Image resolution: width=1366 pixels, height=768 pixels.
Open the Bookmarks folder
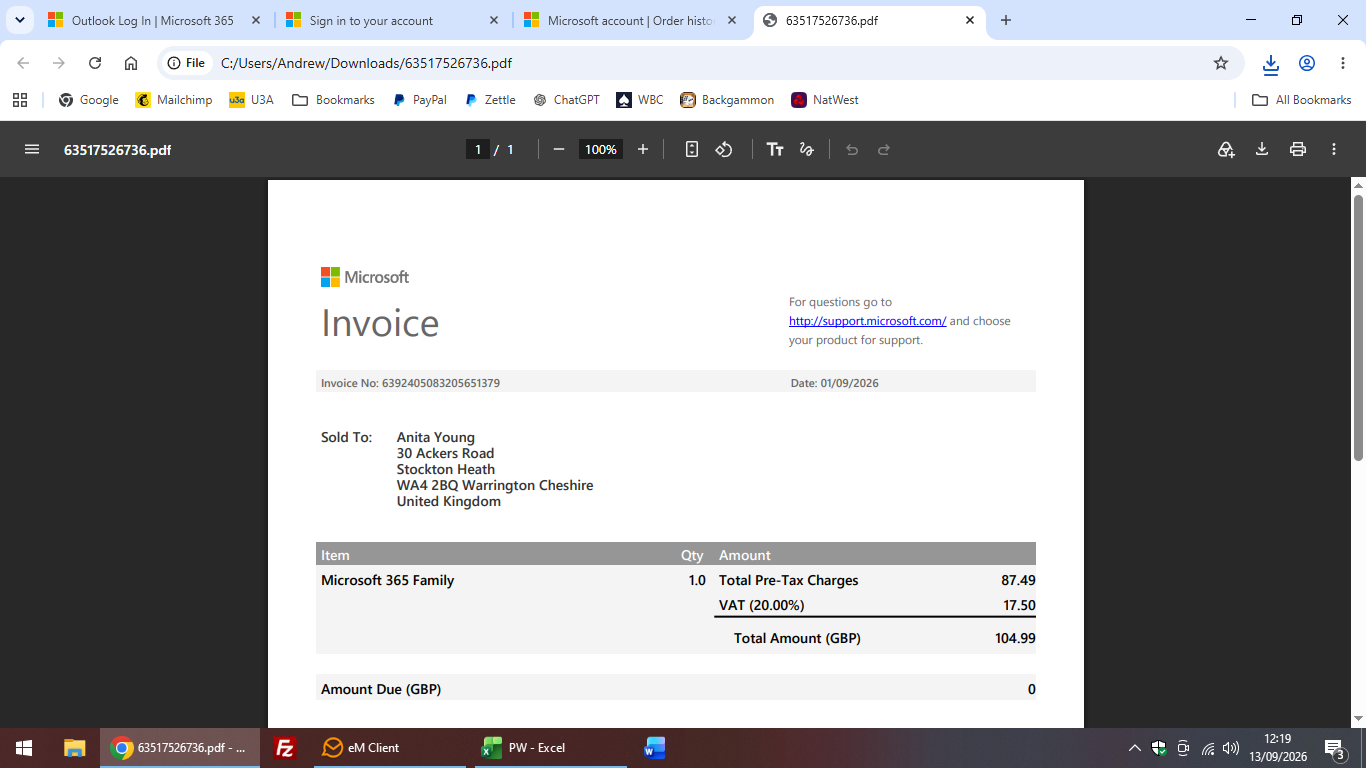click(333, 100)
